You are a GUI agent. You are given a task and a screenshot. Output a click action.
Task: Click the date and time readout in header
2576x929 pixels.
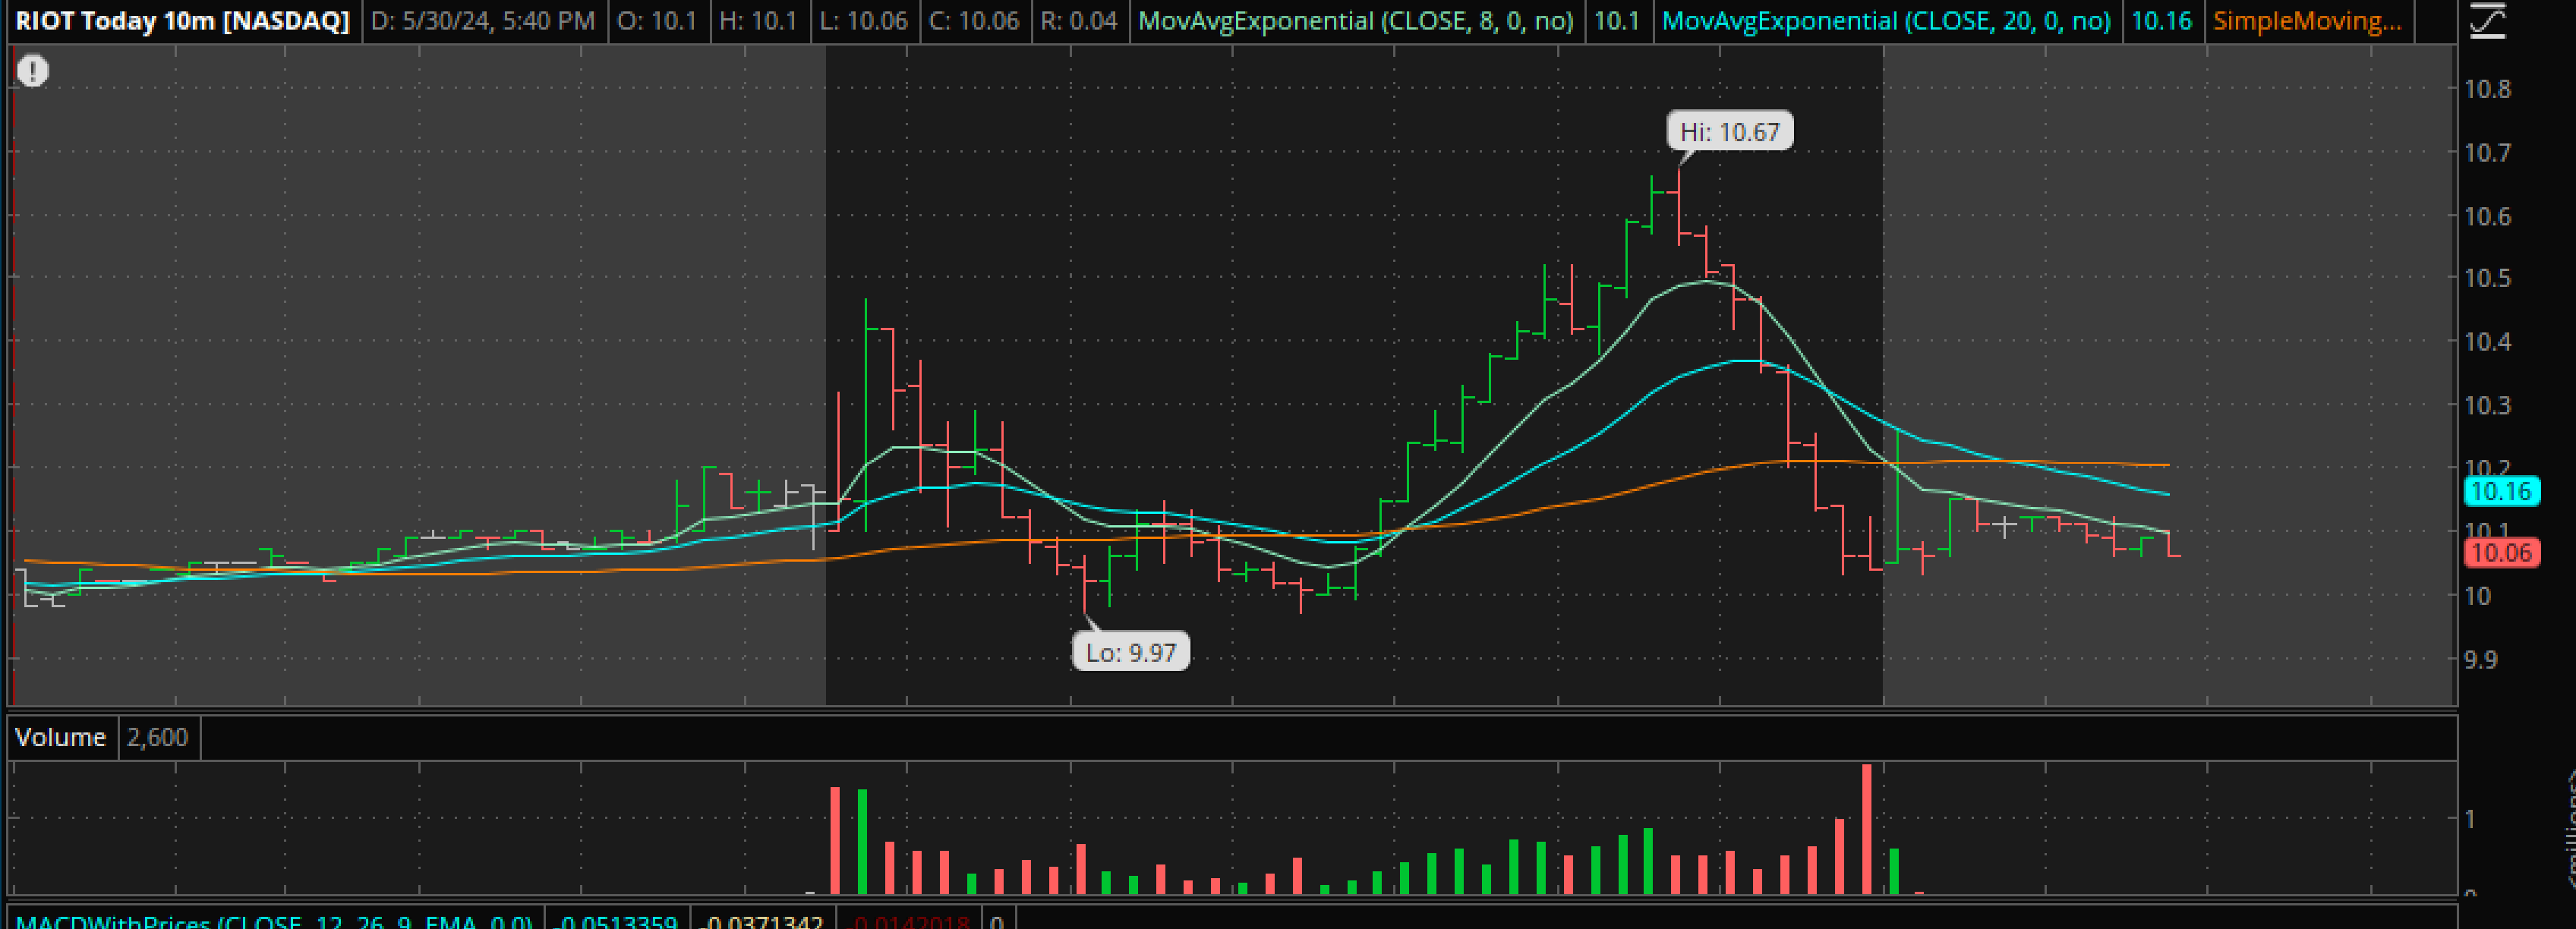(x=482, y=21)
